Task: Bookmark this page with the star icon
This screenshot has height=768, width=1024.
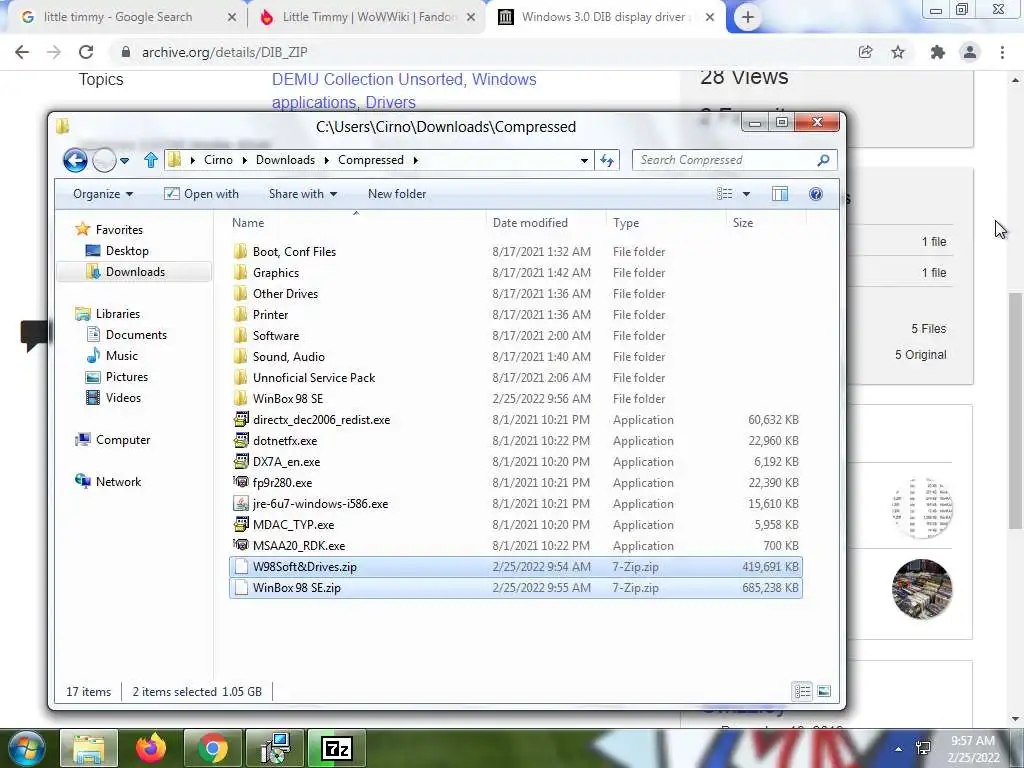Action: pos(898,52)
